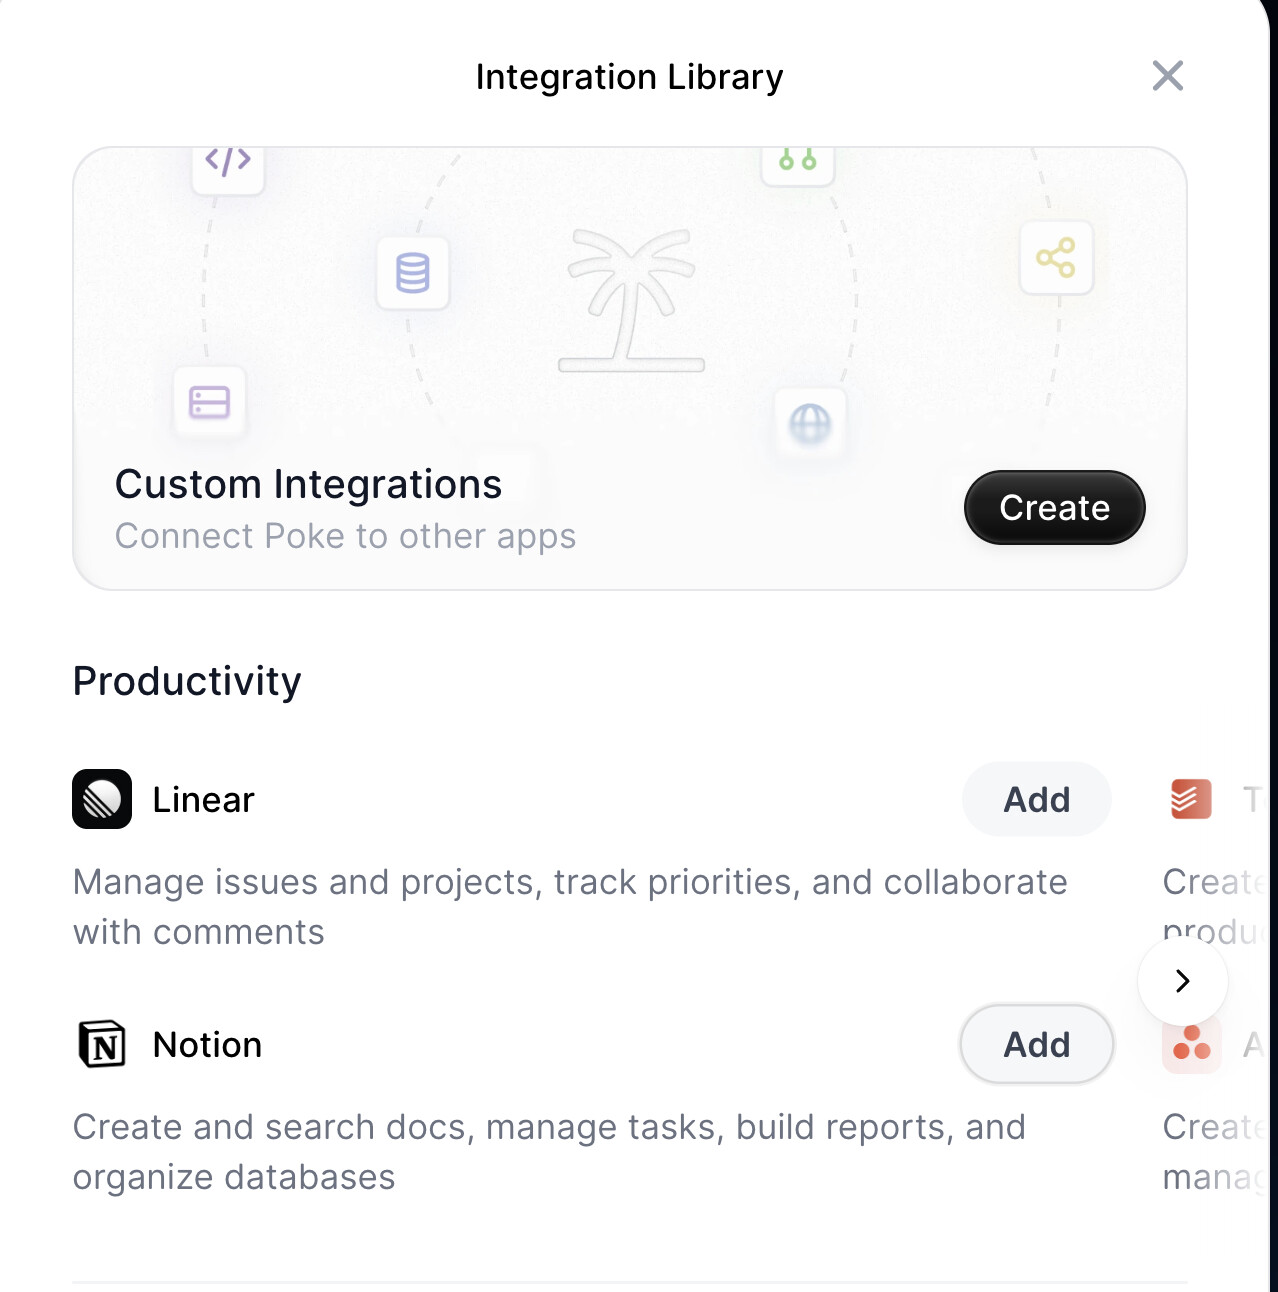Click the Productivity section heading
The width and height of the screenshot is (1278, 1292).
[x=187, y=681]
